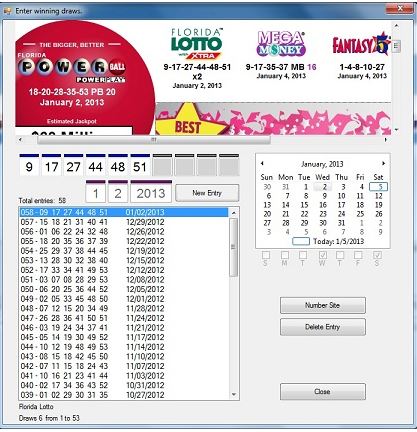Click the number field showing 51

point(140,165)
